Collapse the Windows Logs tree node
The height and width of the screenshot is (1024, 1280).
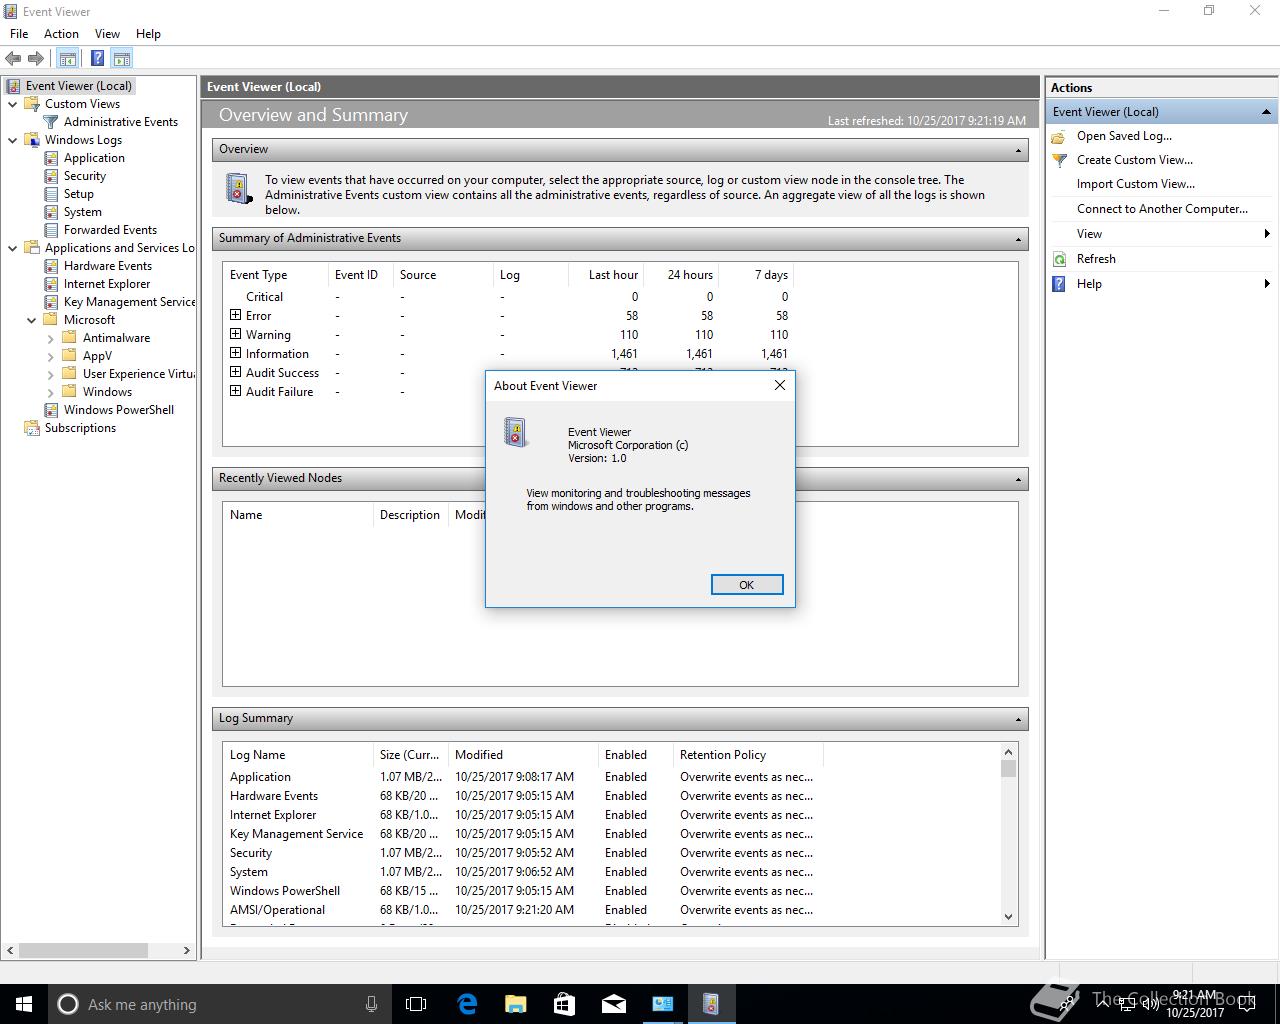(x=12, y=140)
